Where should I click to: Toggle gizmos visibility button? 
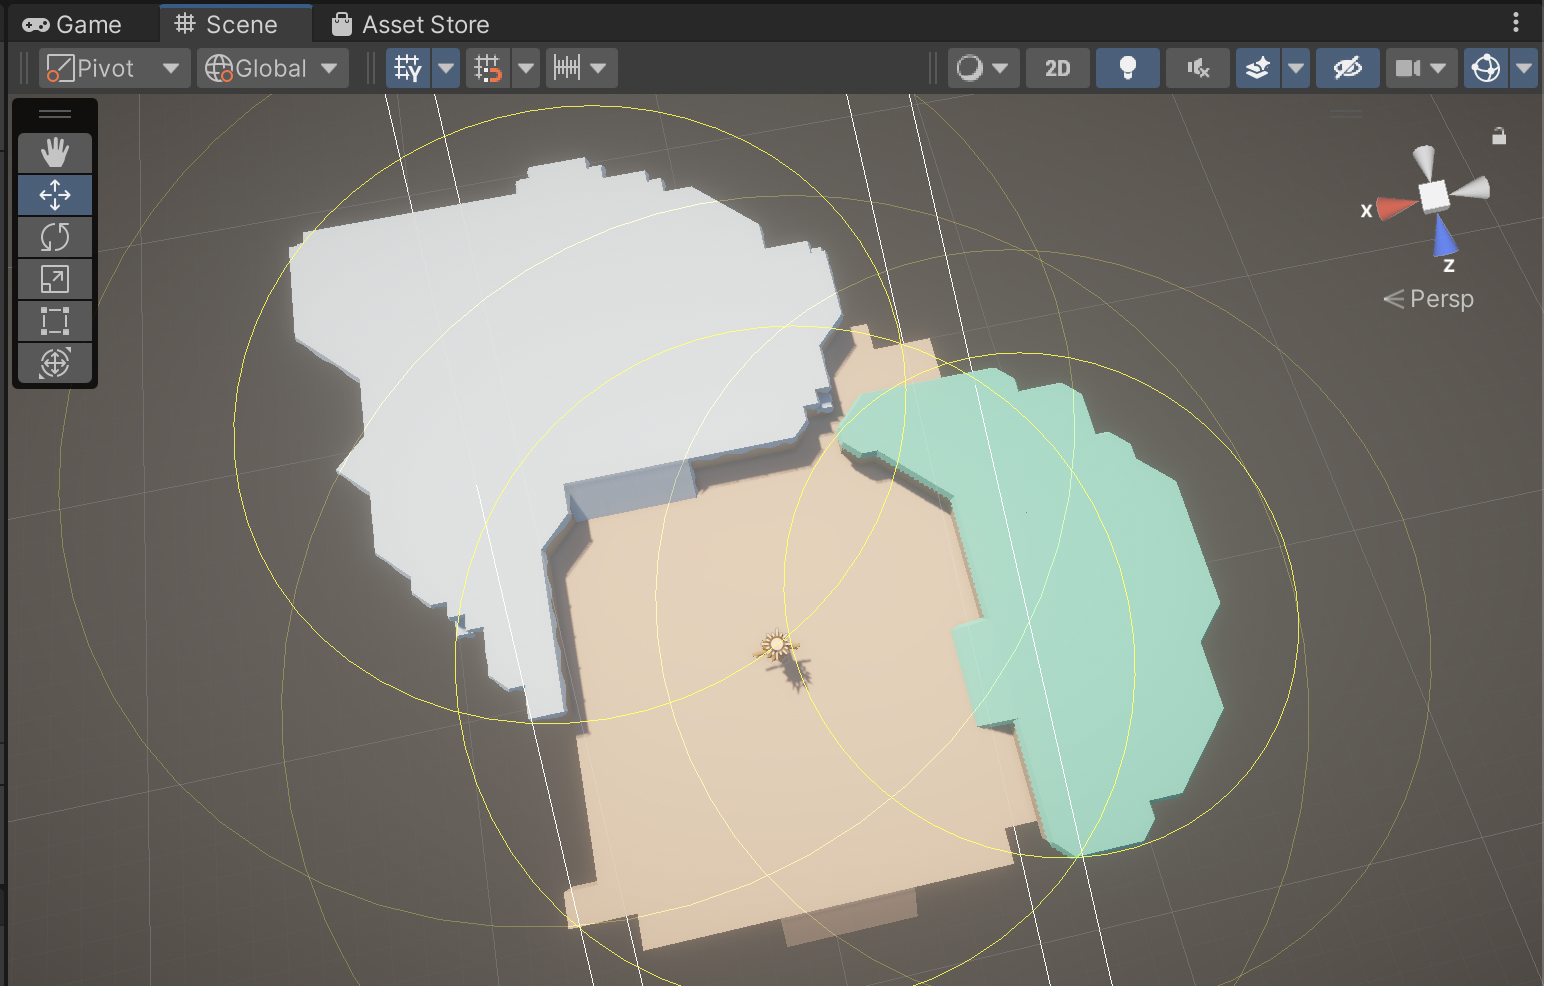pos(1486,68)
